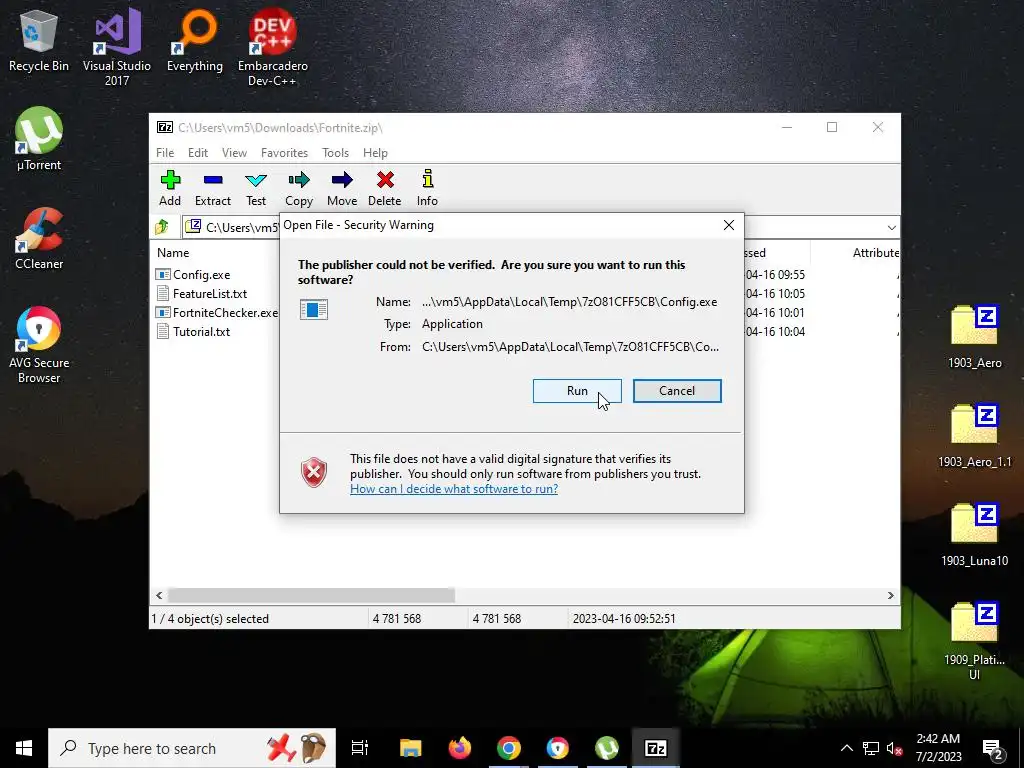The image size is (1024, 768).
Task: Select the 1903_Aero_1.1 zip folder icon
Action: pyautogui.click(x=974, y=436)
